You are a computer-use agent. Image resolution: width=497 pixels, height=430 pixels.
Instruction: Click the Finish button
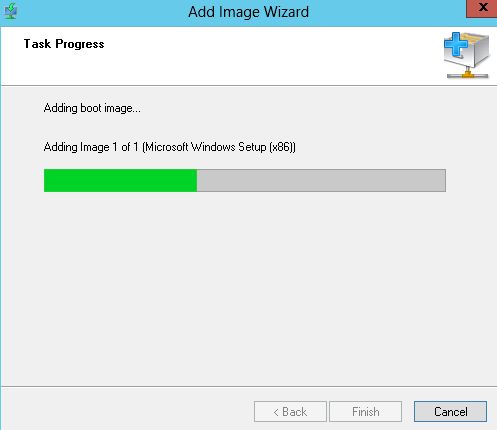365,412
